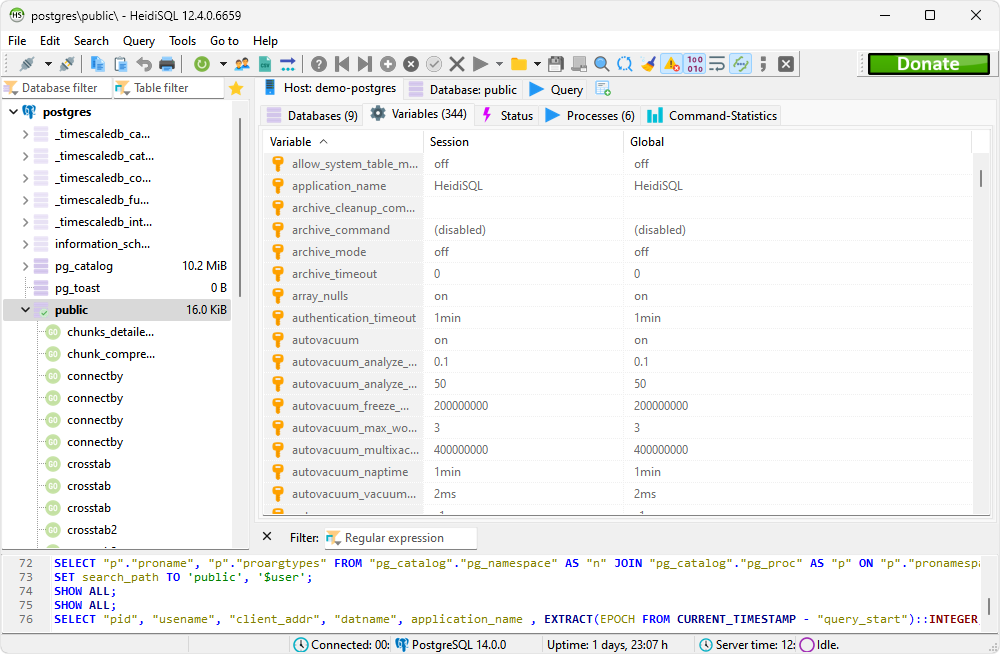The width and height of the screenshot is (1000, 654).
Task: Click the magnifier Find text icon
Action: click(602, 64)
